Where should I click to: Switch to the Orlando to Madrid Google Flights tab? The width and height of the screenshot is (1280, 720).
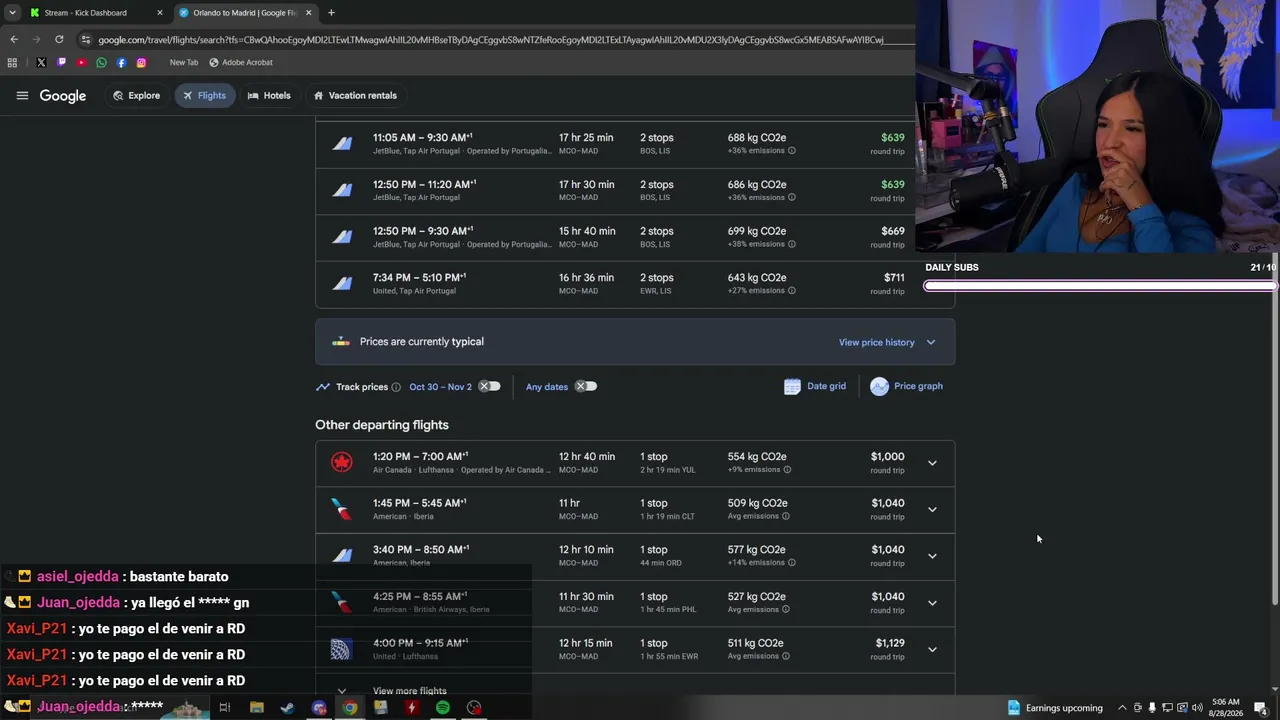tap(246, 13)
